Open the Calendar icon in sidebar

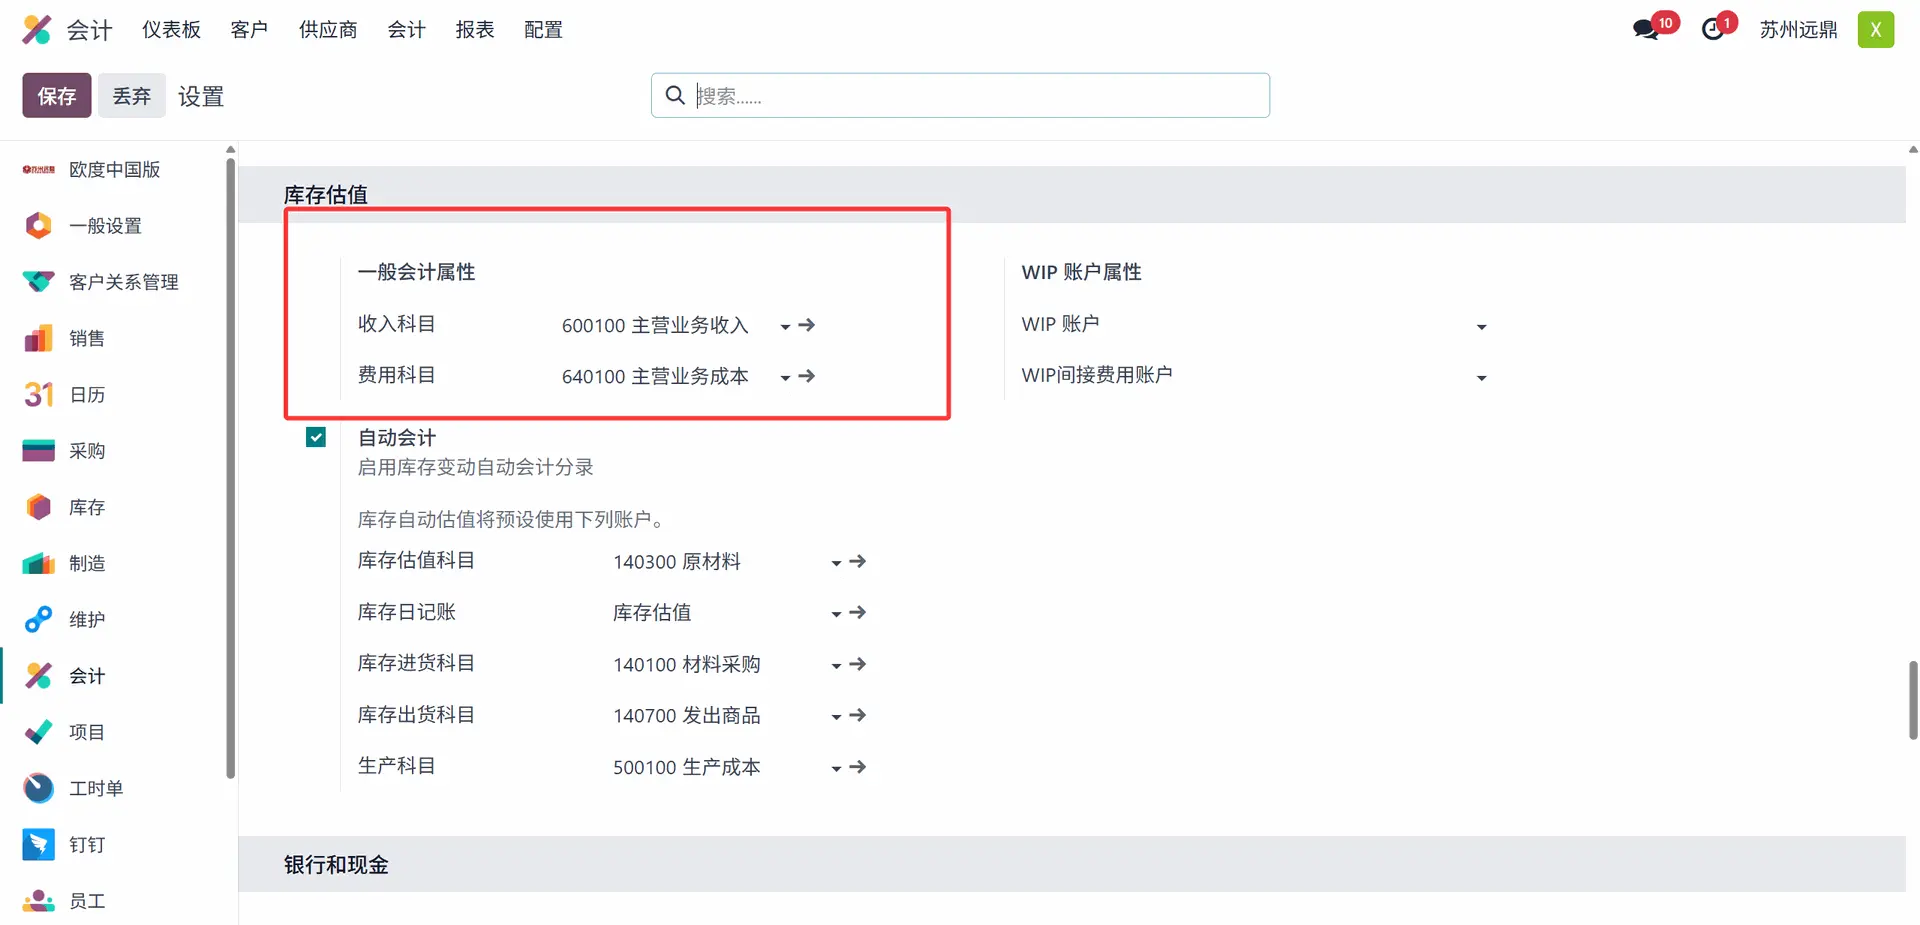tap(39, 395)
